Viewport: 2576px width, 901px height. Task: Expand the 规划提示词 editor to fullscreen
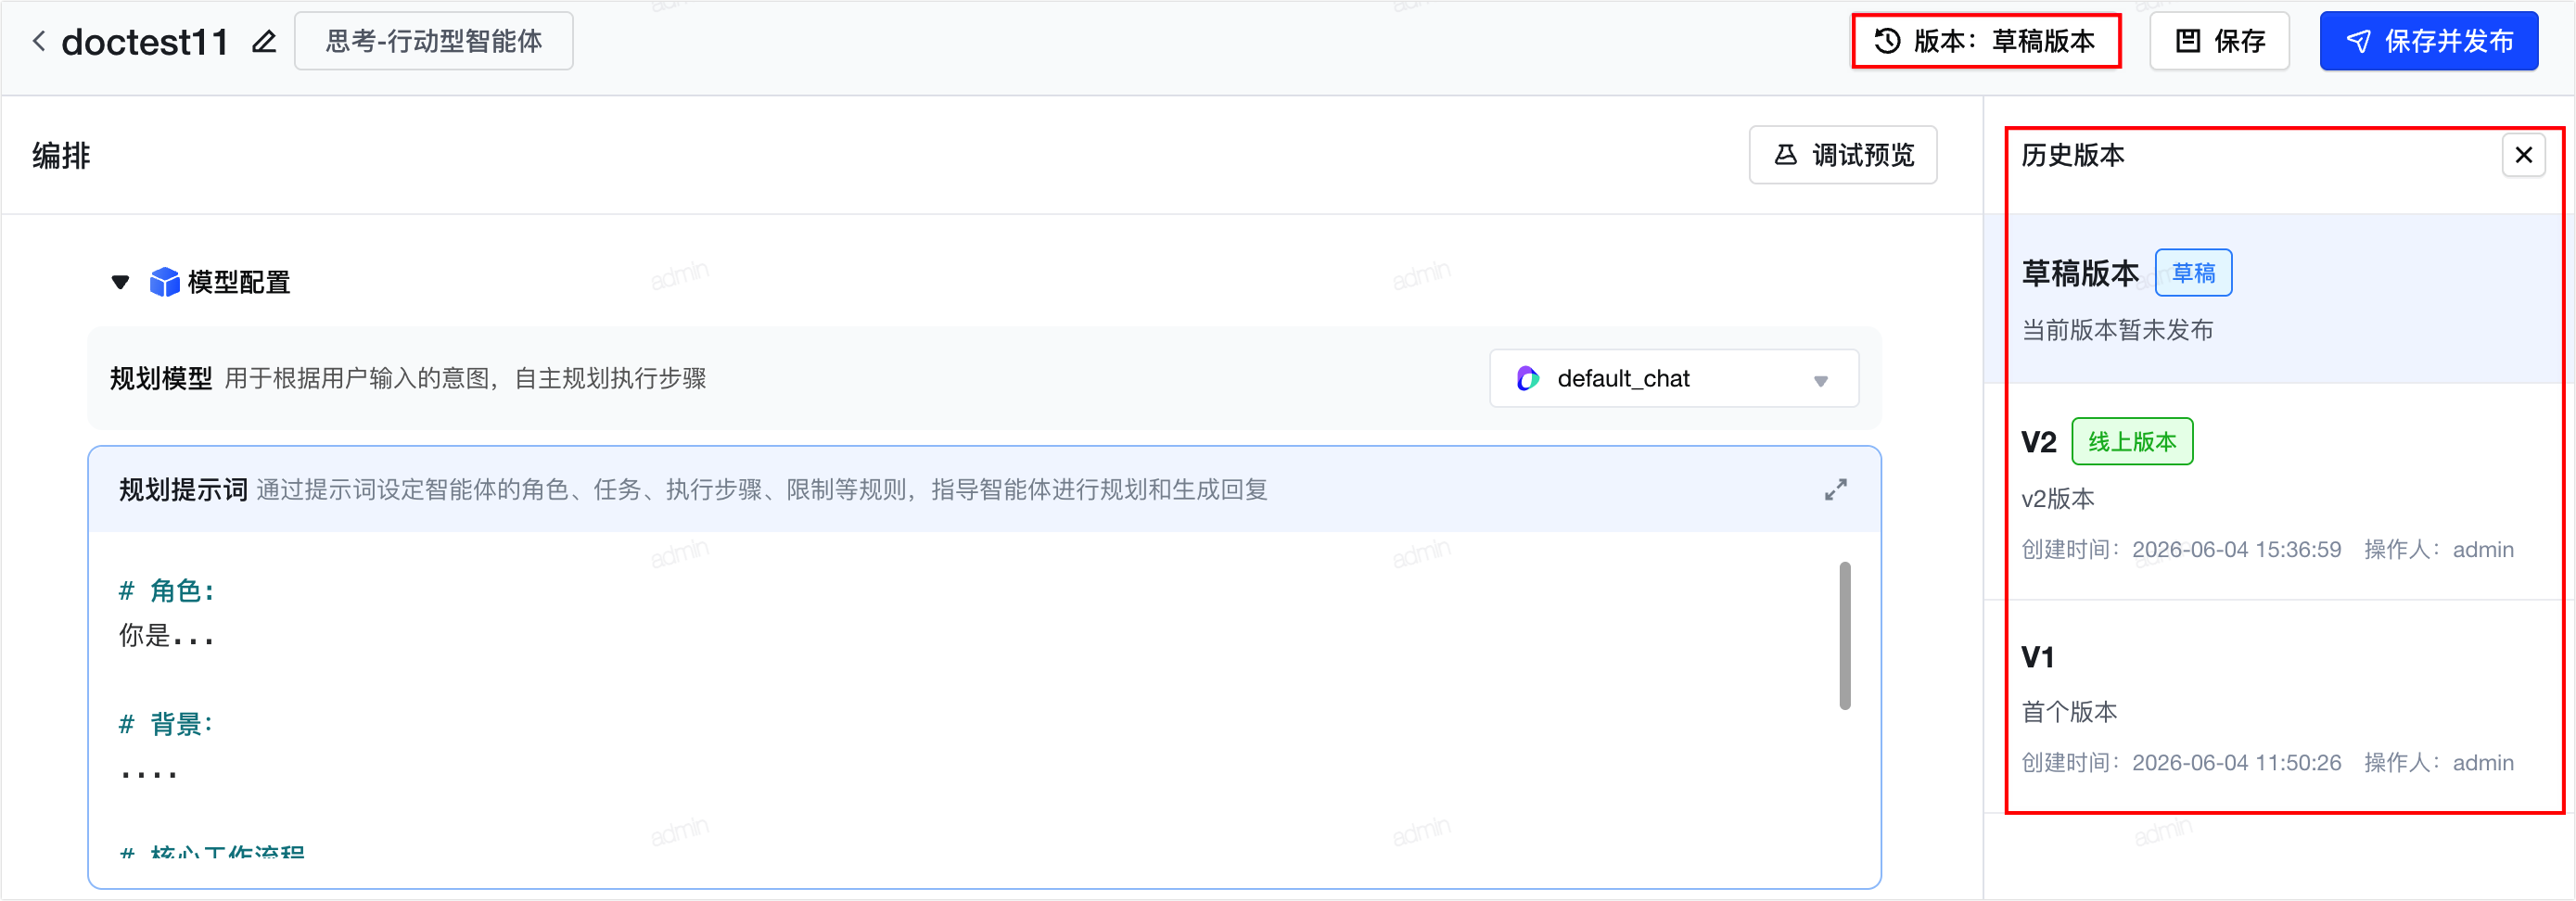coord(1835,490)
